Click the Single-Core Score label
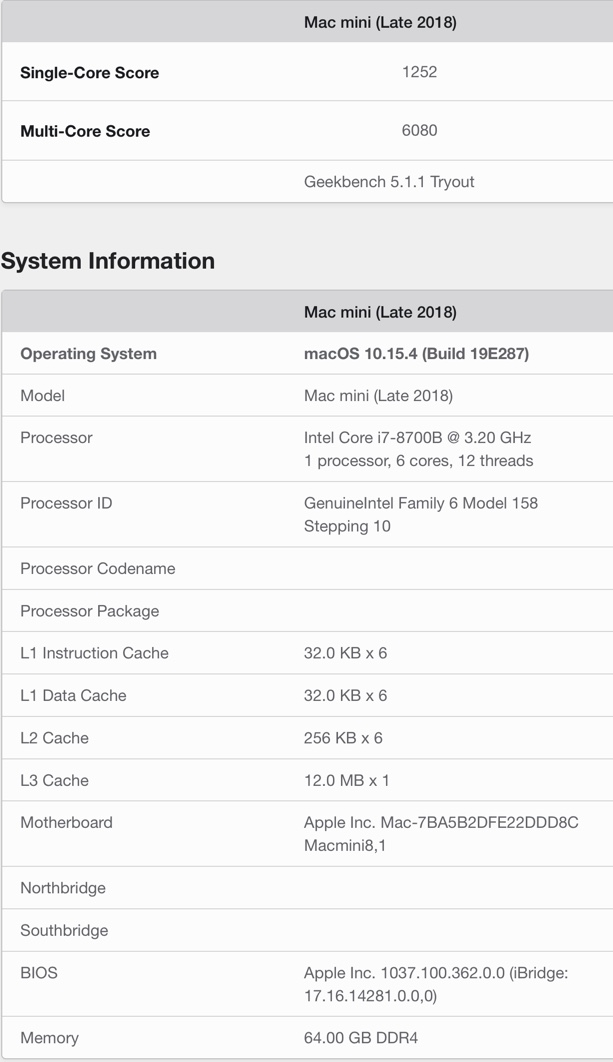The width and height of the screenshot is (613, 1062). coord(89,73)
